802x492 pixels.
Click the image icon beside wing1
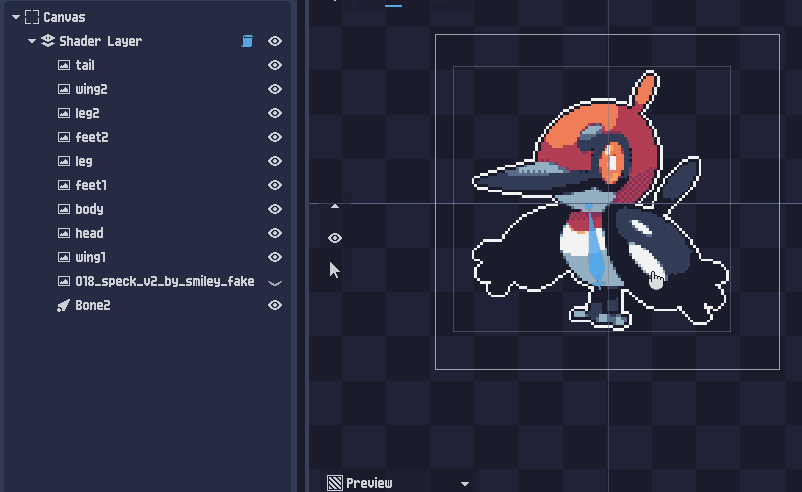click(x=63, y=257)
